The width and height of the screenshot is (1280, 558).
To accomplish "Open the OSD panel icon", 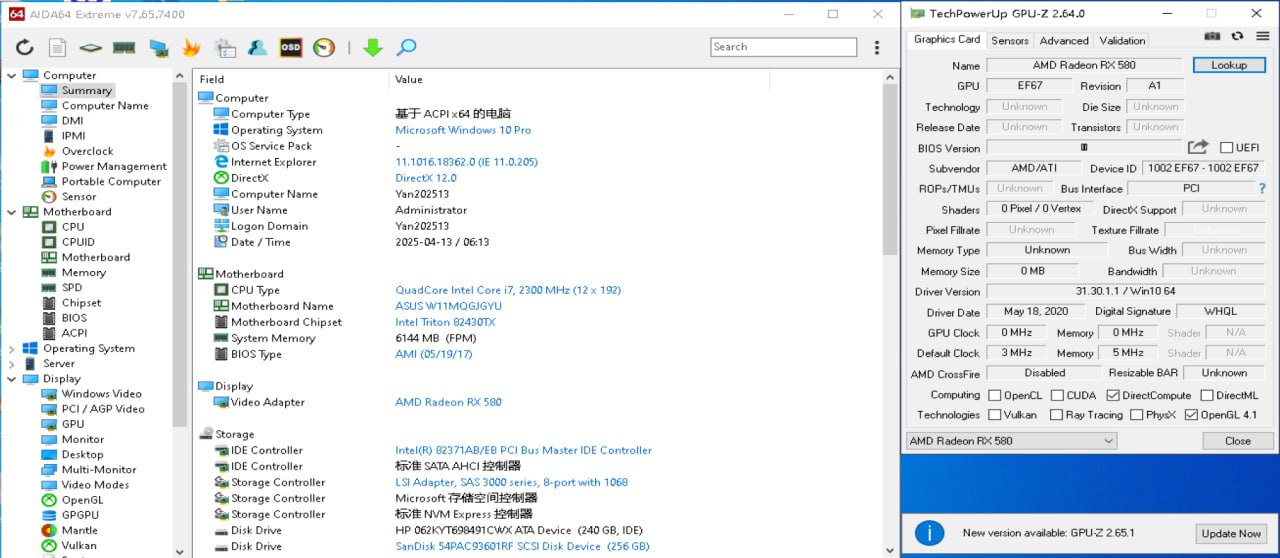I will tap(291, 47).
